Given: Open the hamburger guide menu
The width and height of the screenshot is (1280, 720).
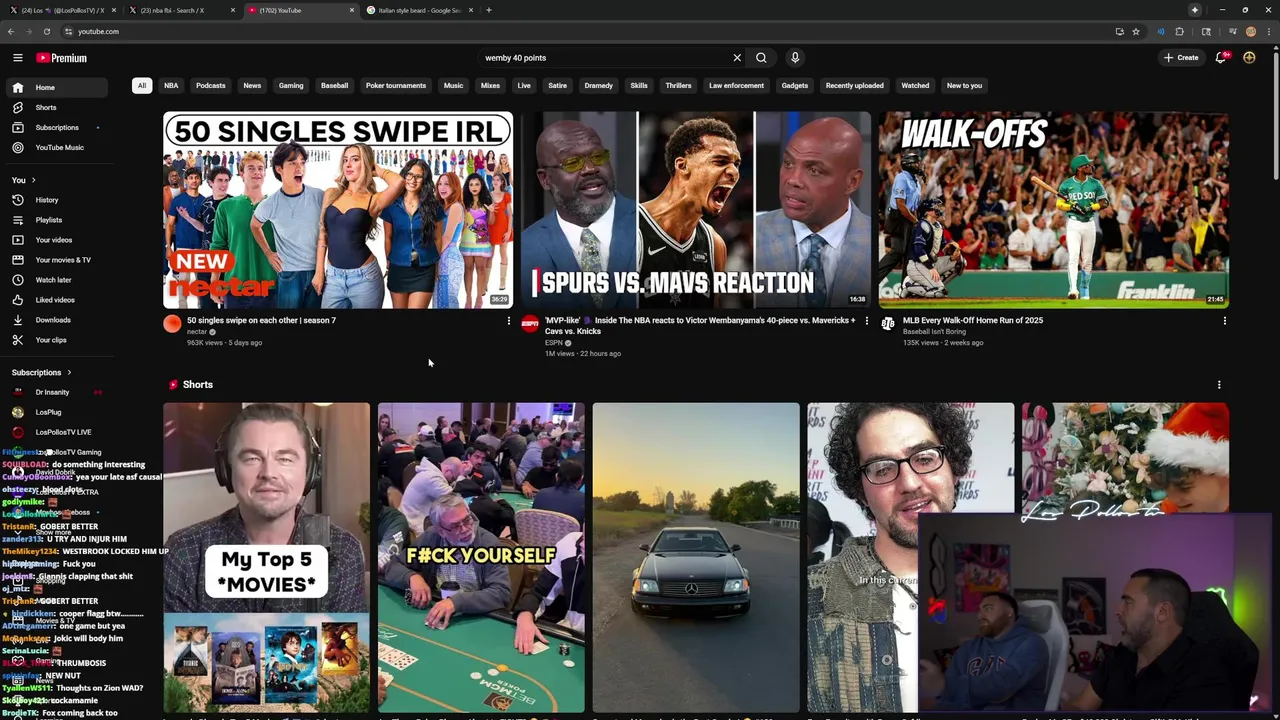Looking at the screenshot, I should pos(17,58).
